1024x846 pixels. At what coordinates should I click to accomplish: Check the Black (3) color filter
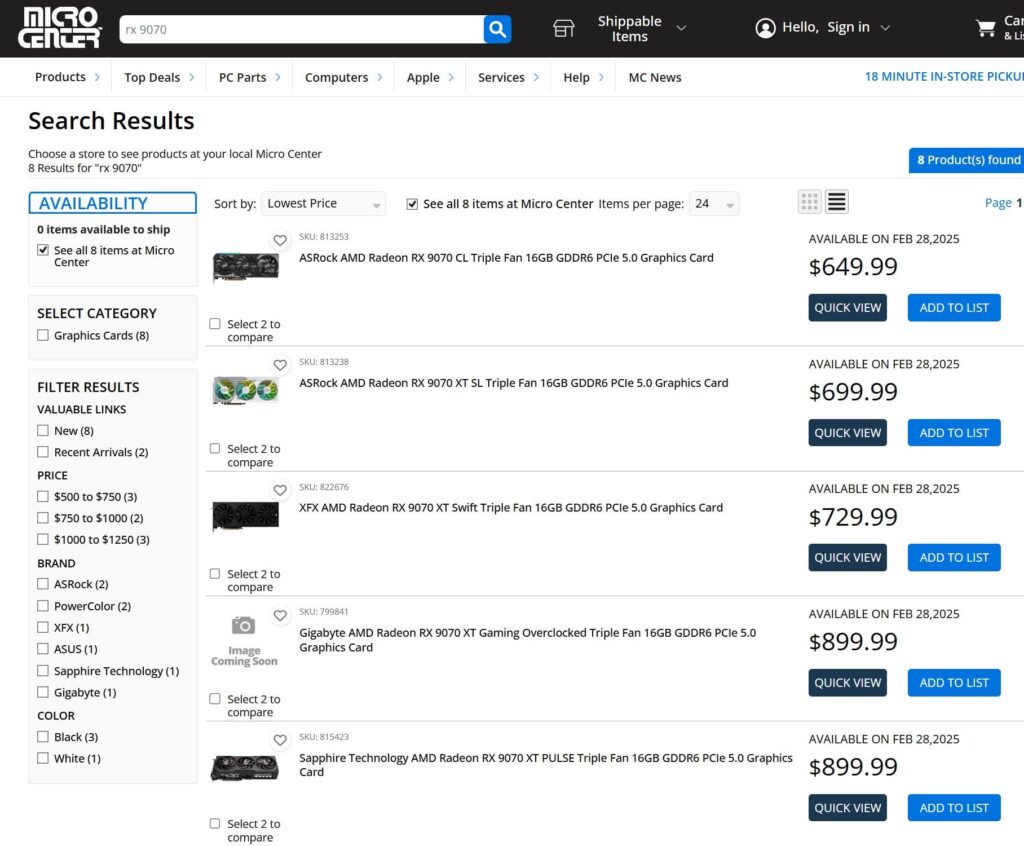coord(43,737)
